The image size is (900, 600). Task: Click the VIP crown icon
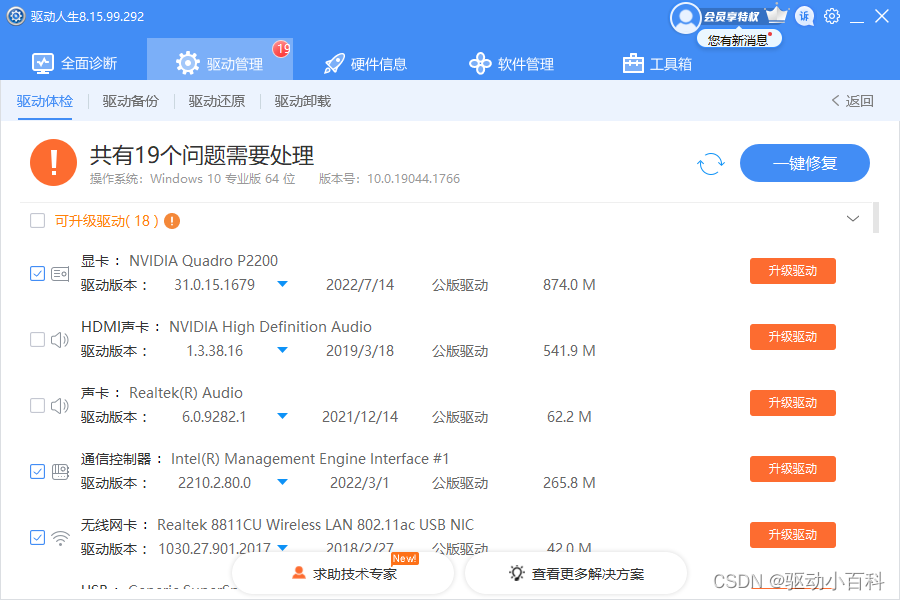(777, 14)
